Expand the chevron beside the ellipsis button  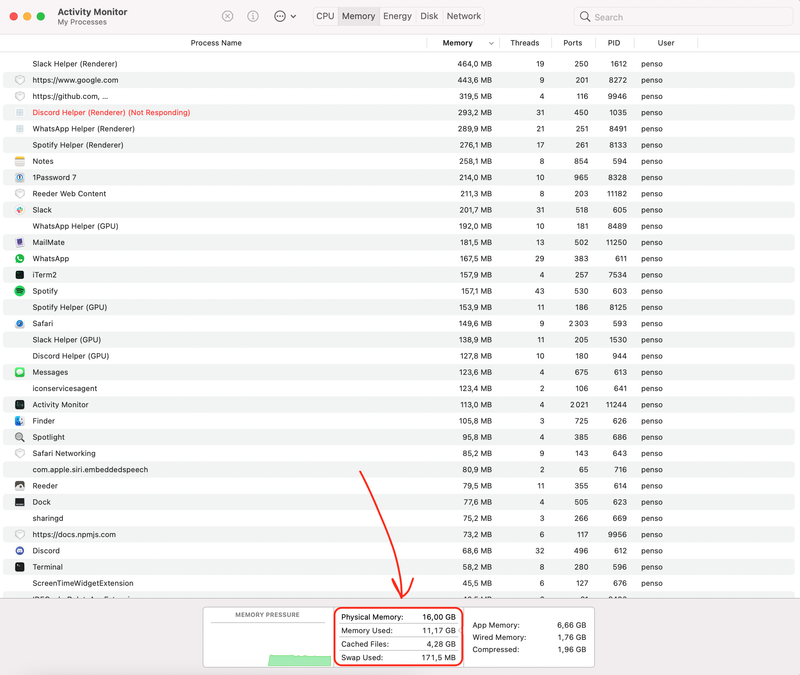pos(293,16)
